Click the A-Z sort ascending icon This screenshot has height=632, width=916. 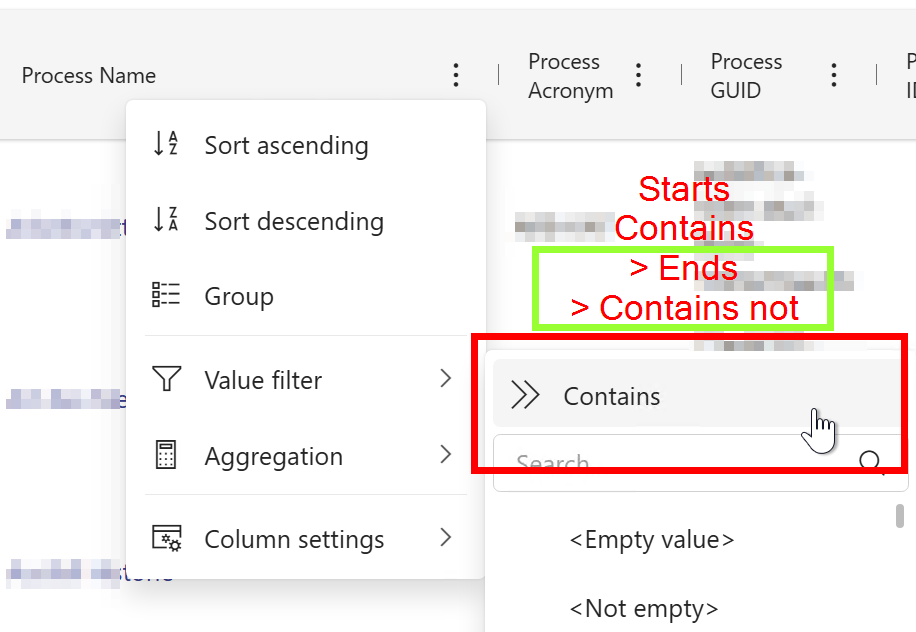(x=166, y=145)
